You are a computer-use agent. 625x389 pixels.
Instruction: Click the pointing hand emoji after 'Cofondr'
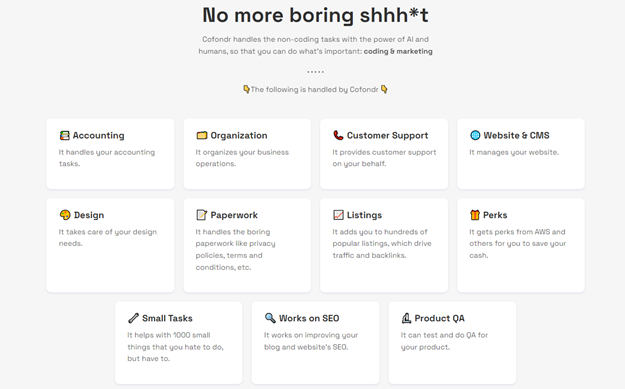pyautogui.click(x=384, y=89)
